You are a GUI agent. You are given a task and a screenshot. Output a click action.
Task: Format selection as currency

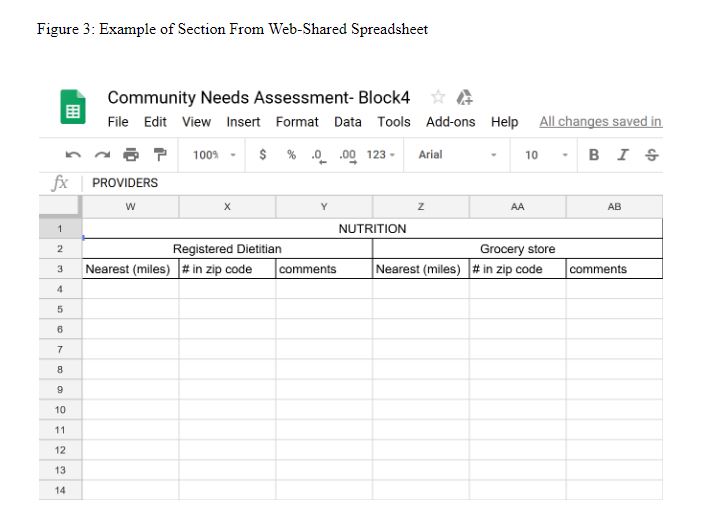coord(263,155)
